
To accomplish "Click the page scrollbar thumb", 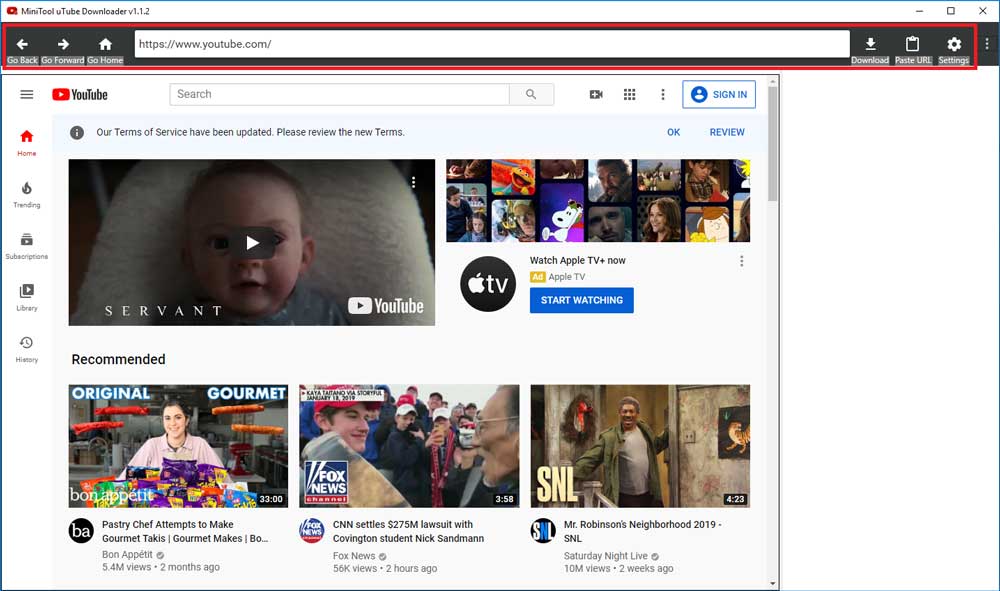I will [x=773, y=143].
